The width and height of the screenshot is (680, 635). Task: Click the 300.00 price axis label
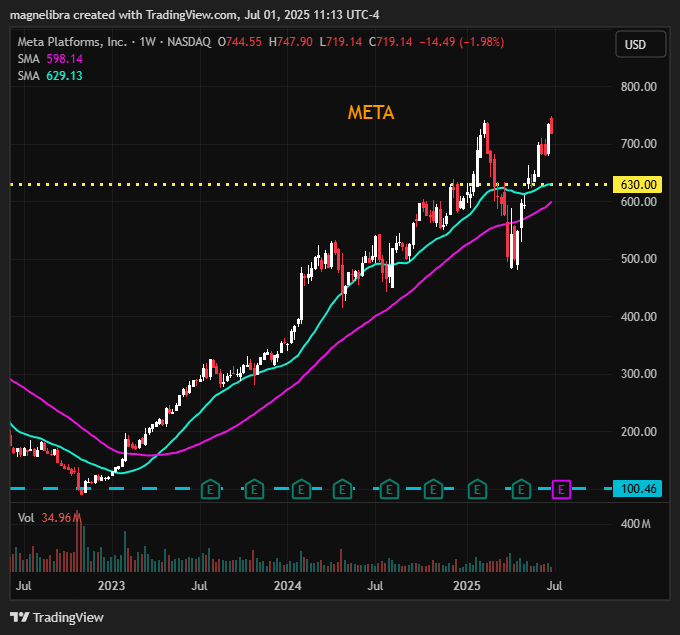pos(638,374)
